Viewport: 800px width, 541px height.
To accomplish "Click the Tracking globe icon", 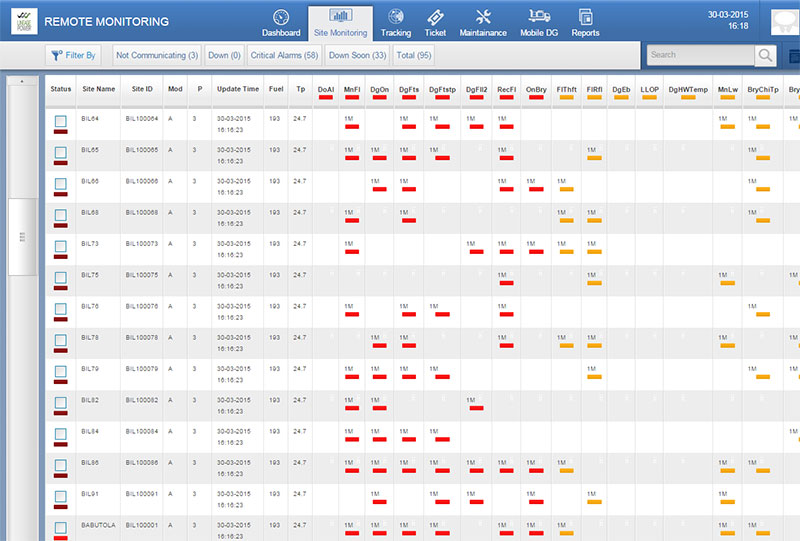I will click(x=396, y=17).
